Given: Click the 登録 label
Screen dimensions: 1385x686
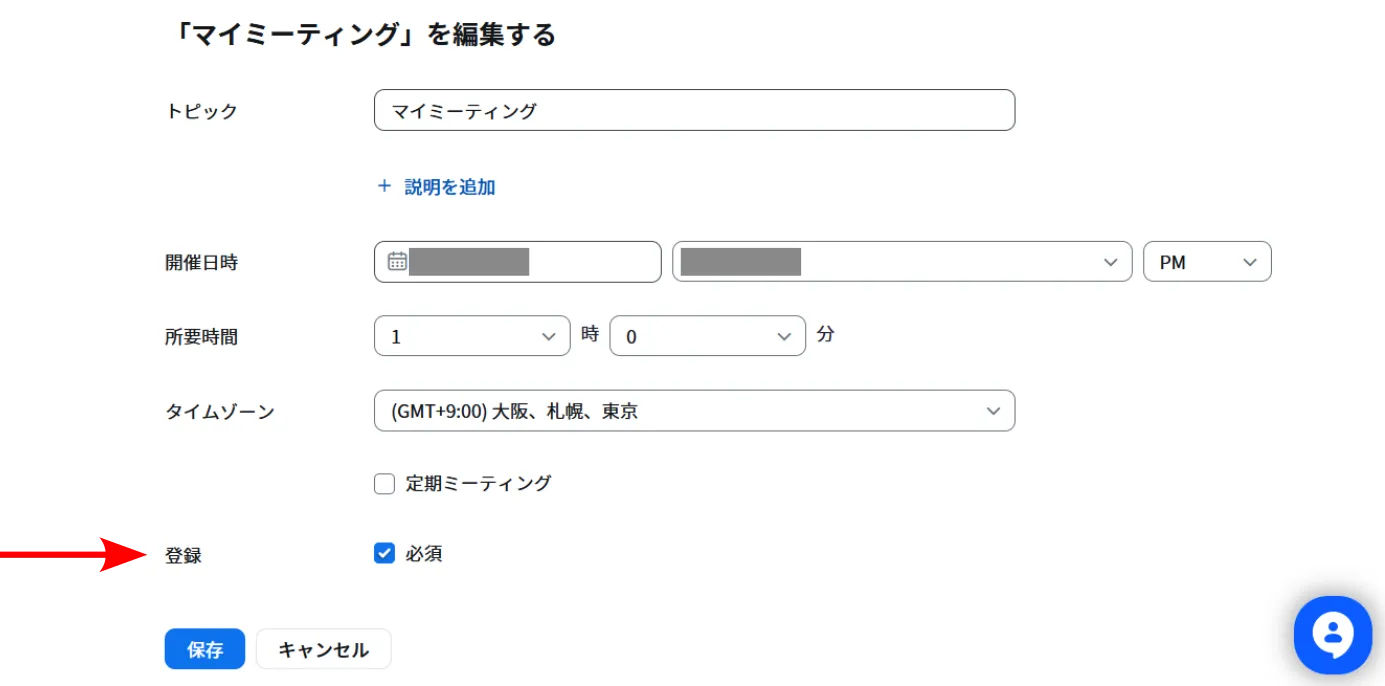Looking at the screenshot, I should [183, 555].
